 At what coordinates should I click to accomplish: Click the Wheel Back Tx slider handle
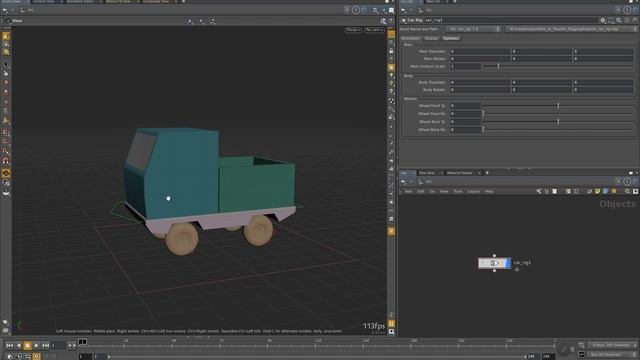558,122
